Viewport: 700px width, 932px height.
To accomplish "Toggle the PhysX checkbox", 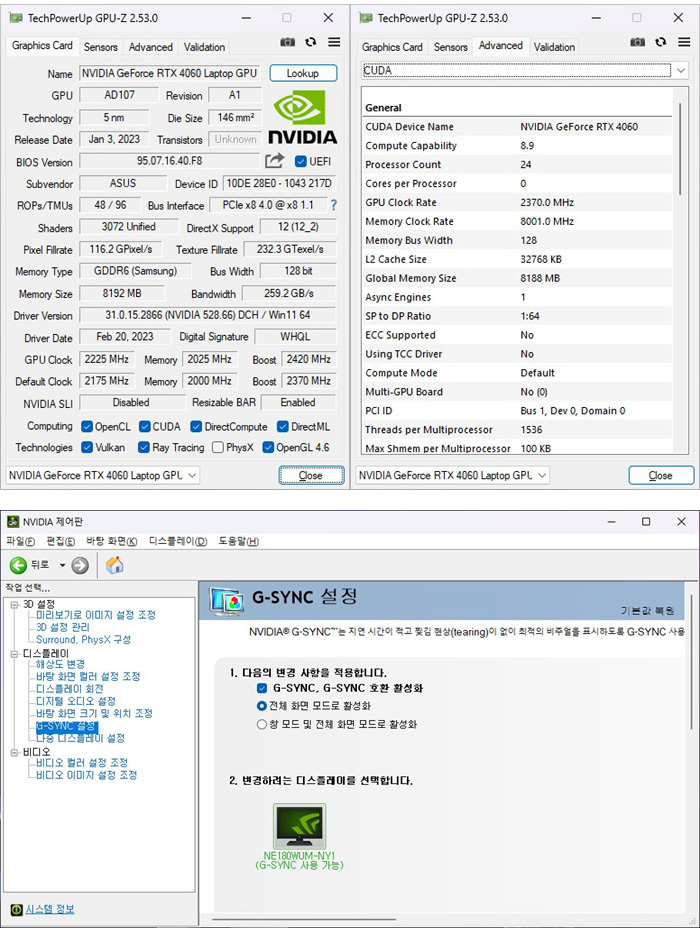I will click(x=217, y=447).
